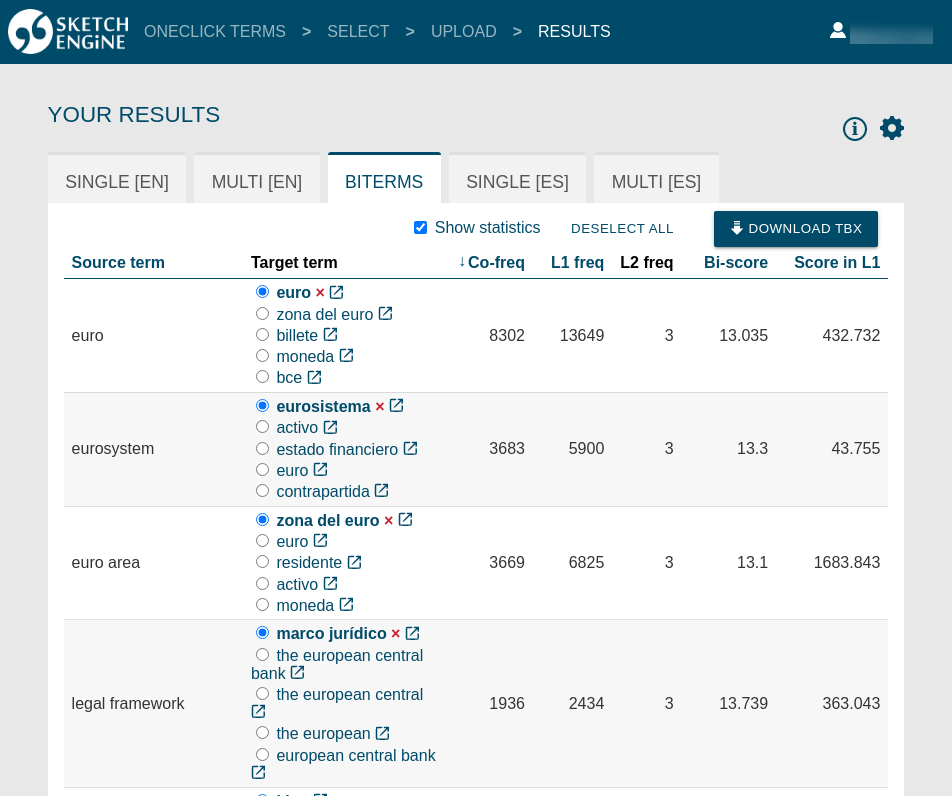Viewport: 952px width, 796px height.
Task: Uncheck the Show statistics checkbox
Action: [x=421, y=228]
